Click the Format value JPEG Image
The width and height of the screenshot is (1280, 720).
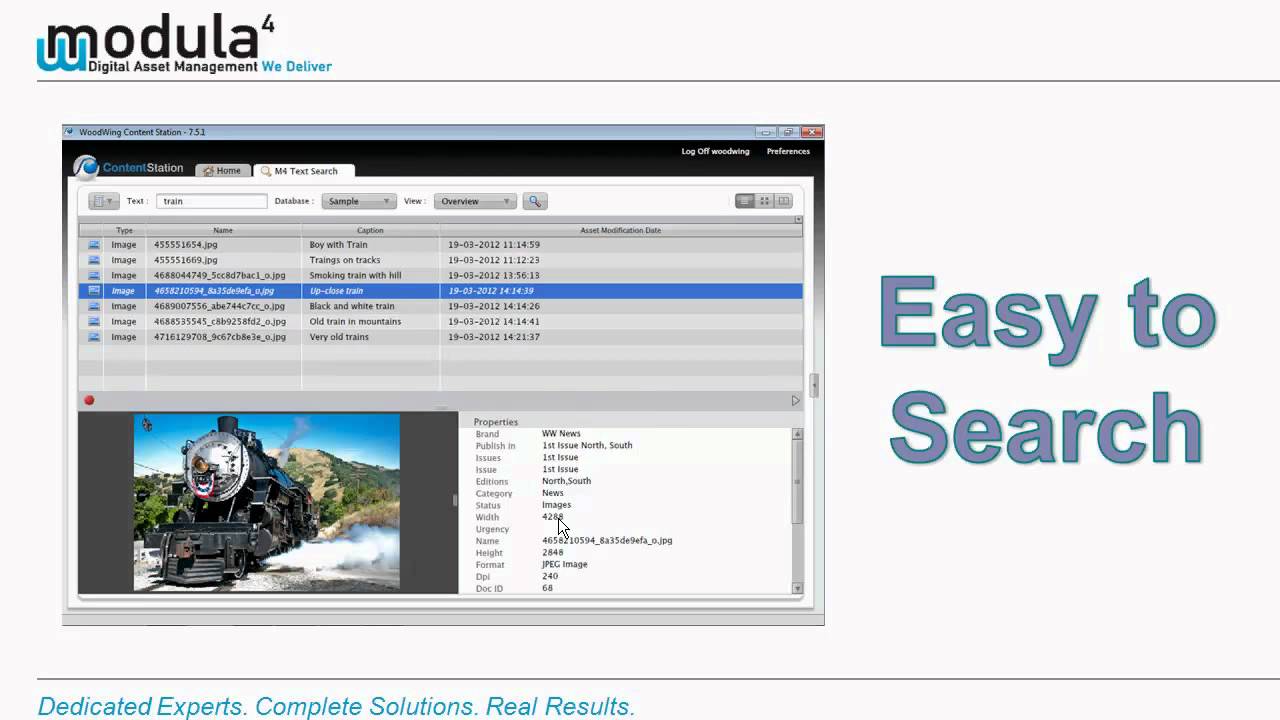[565, 564]
